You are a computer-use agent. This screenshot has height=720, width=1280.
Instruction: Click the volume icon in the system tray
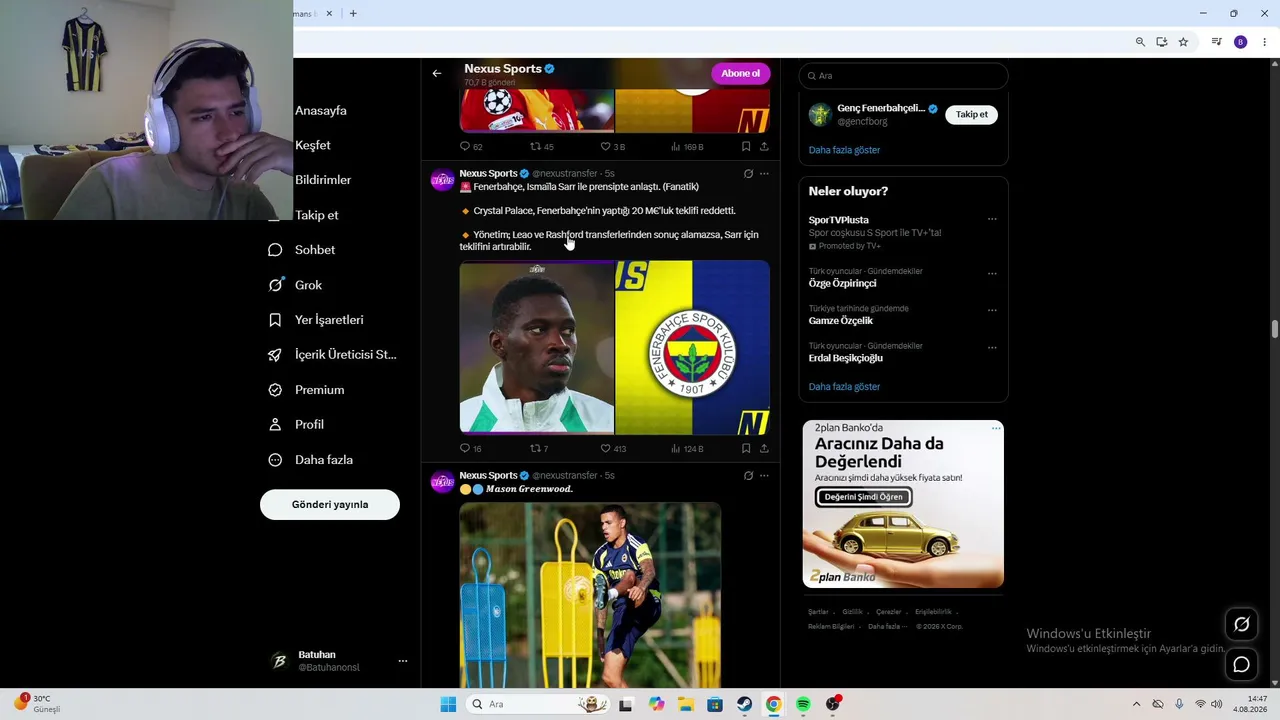tap(1217, 704)
